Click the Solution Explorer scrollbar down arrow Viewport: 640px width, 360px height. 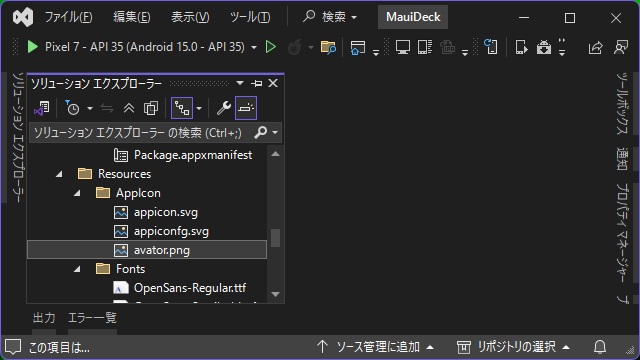[276, 294]
